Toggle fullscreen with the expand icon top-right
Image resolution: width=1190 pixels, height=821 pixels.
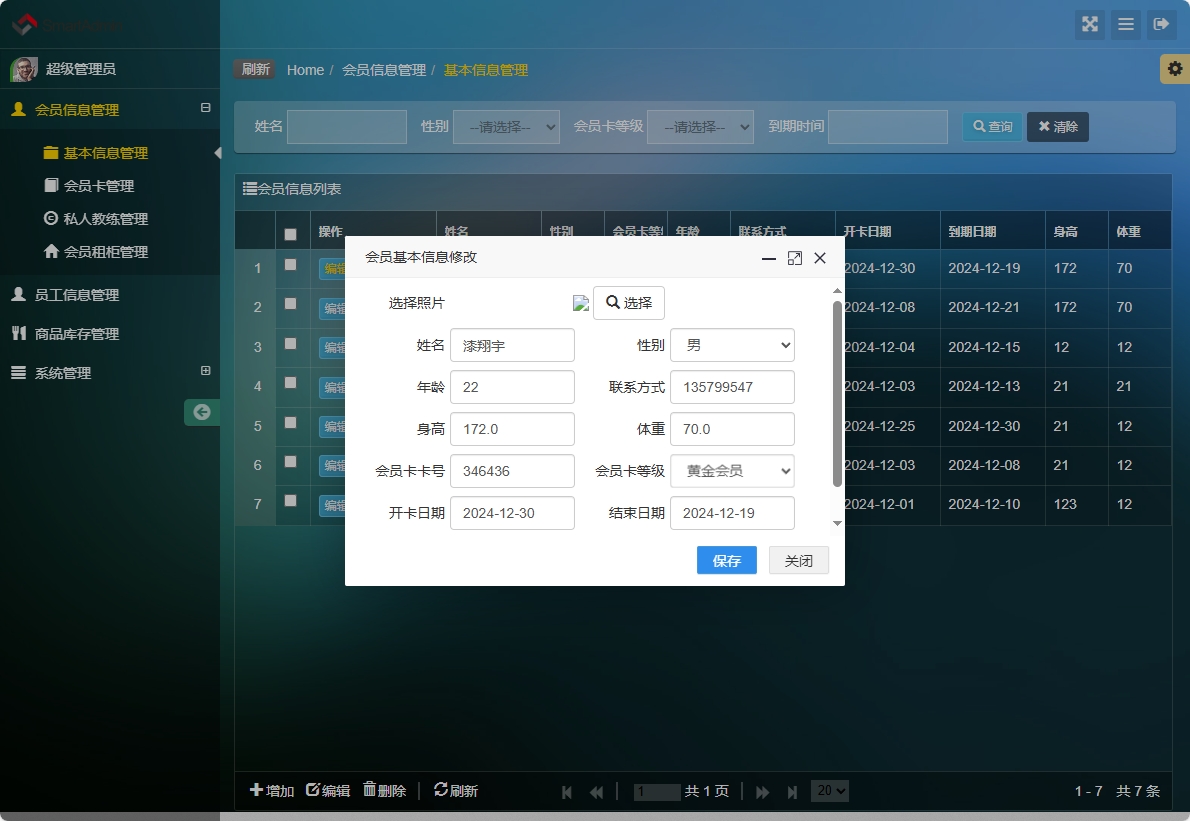tap(1090, 25)
